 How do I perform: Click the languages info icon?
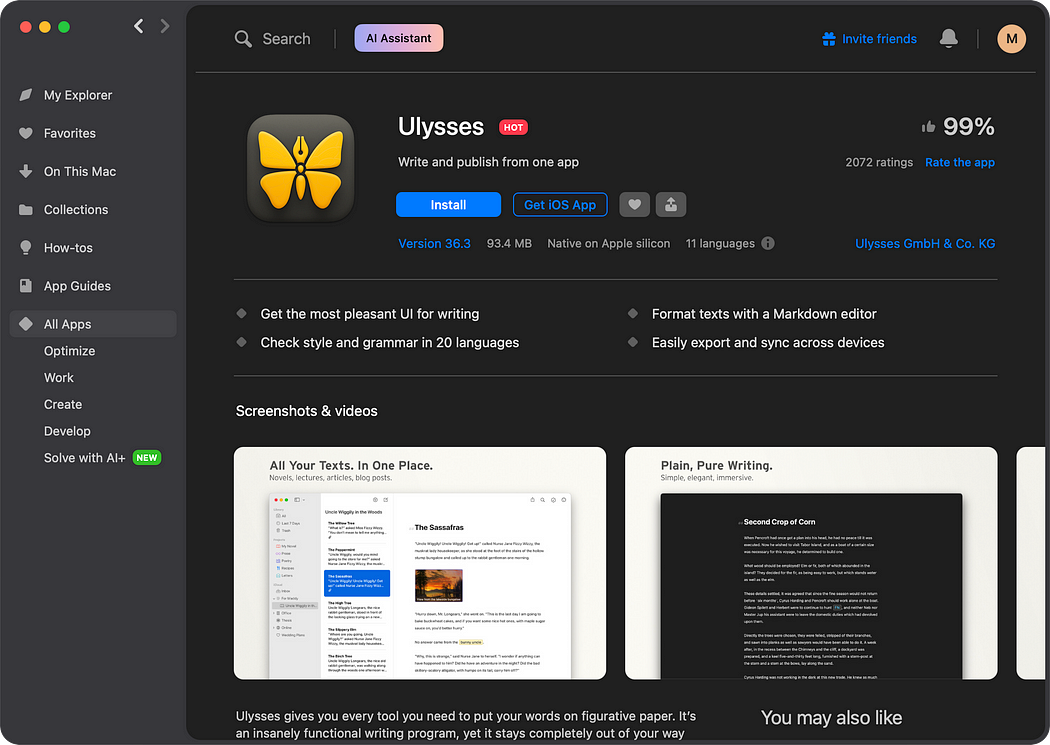pos(768,243)
